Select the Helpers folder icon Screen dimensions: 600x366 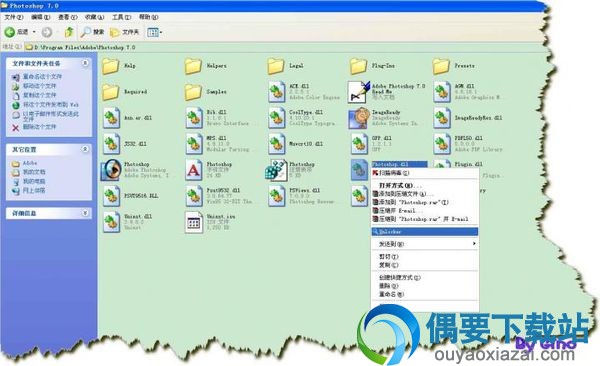[193, 66]
